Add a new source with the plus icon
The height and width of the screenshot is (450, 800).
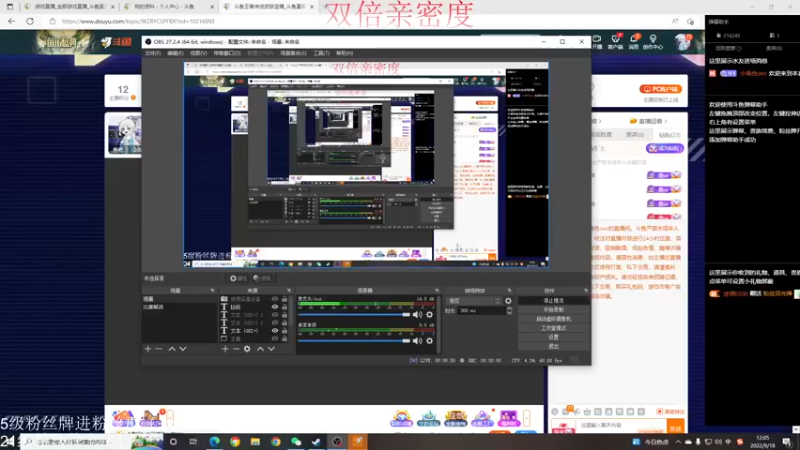tap(225, 349)
